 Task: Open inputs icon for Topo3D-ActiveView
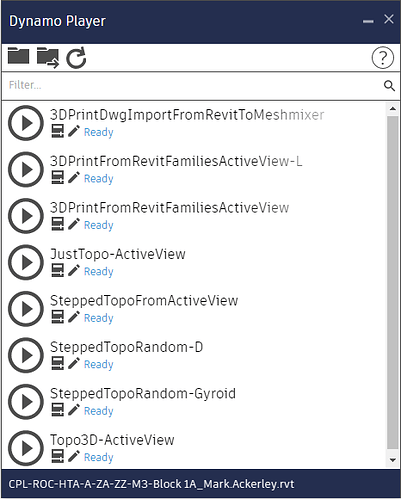coord(57,456)
